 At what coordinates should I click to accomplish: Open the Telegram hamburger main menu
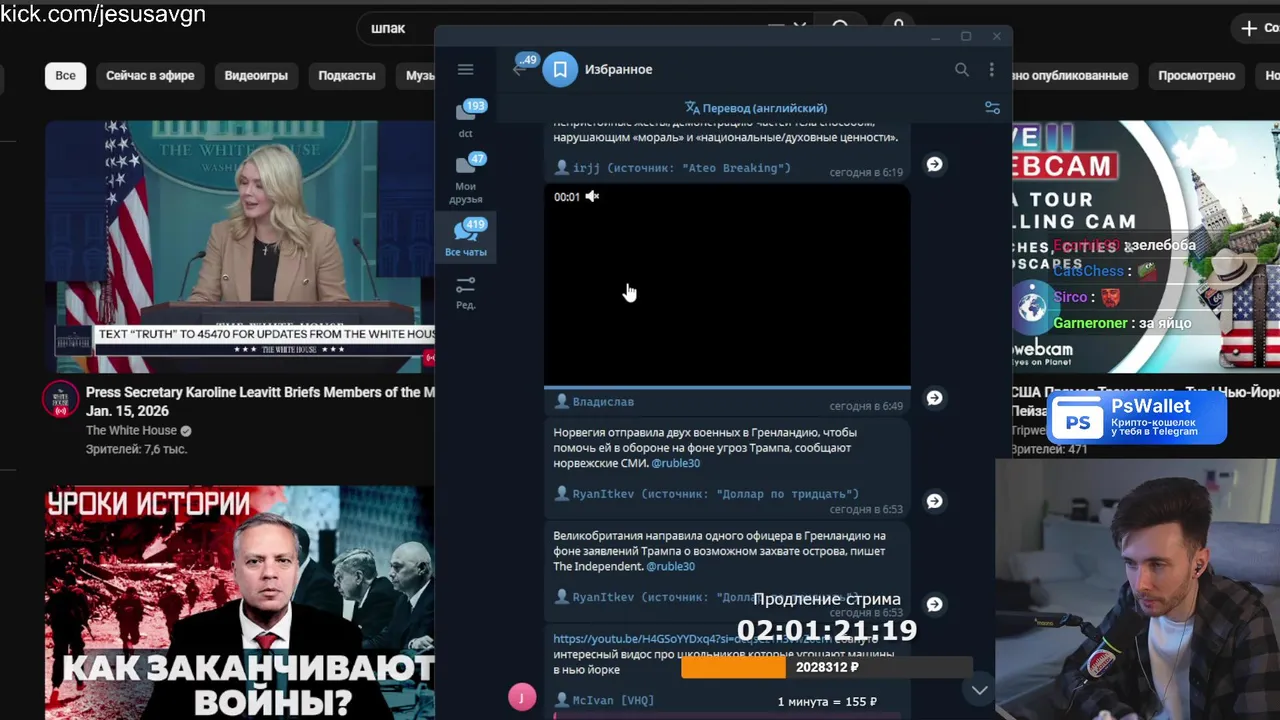coord(465,69)
